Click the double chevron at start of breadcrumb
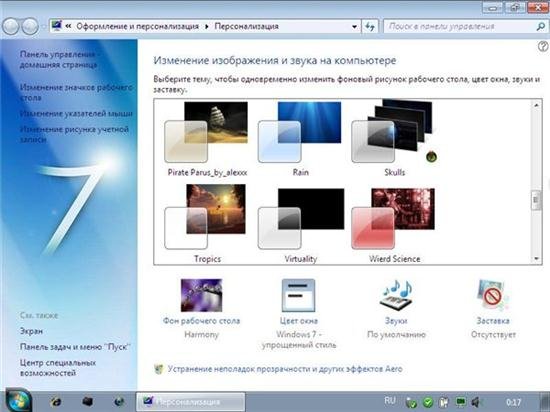The image size is (550, 412). [68, 26]
